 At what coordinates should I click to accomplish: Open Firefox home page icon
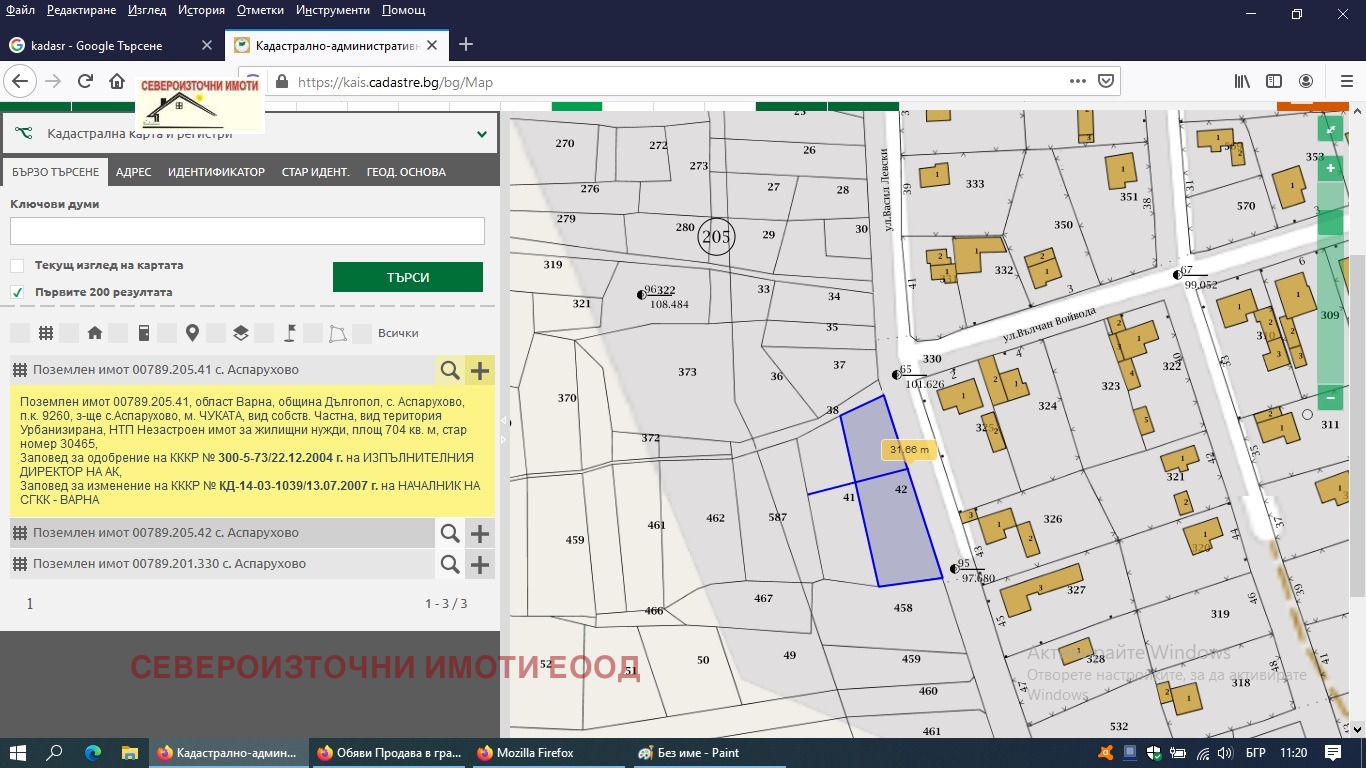[x=117, y=82]
